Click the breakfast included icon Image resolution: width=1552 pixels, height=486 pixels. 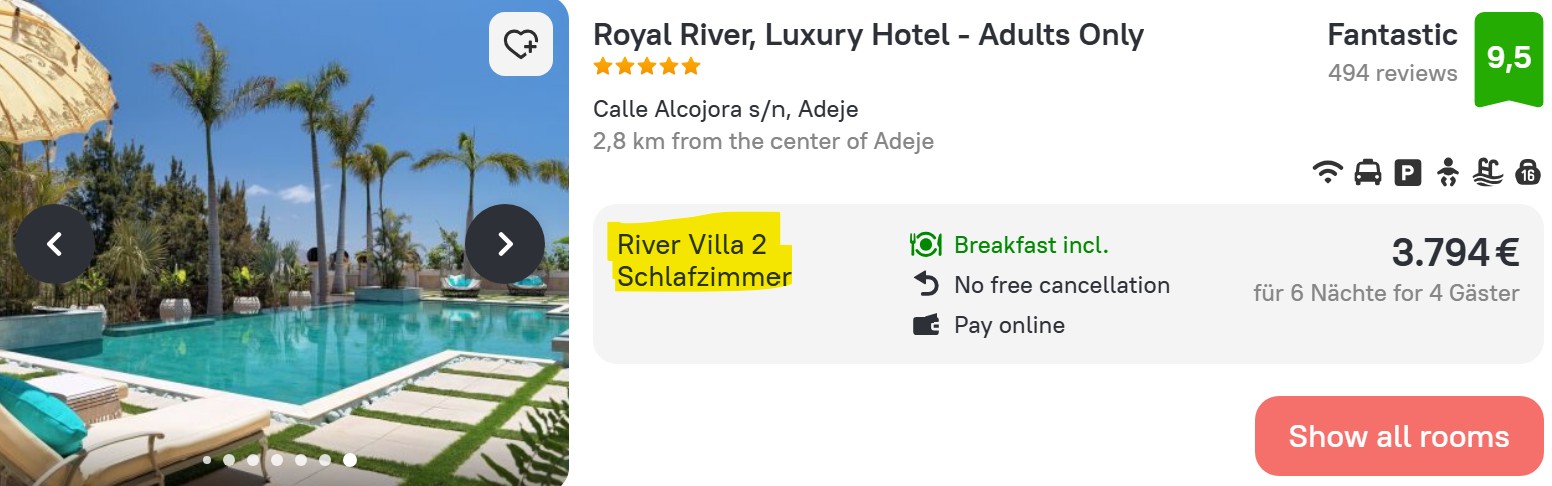926,245
